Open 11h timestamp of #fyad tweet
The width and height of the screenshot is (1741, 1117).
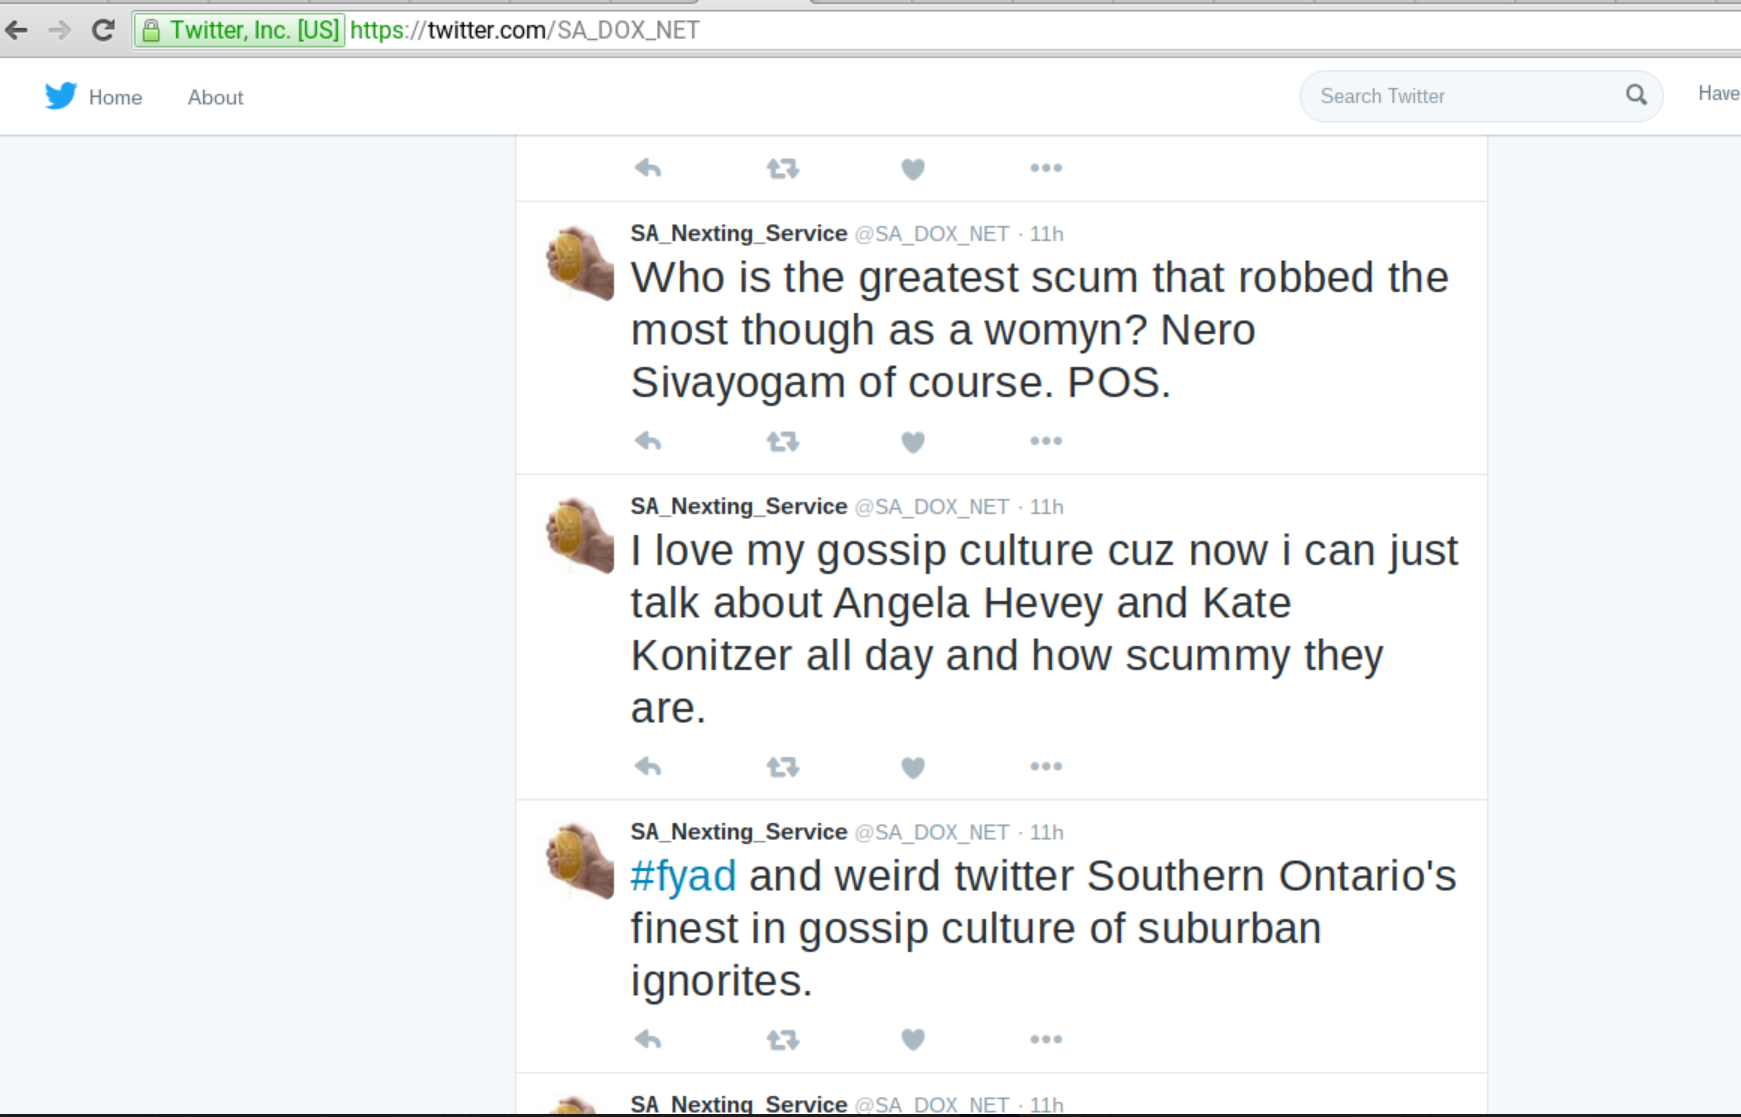click(x=1047, y=833)
